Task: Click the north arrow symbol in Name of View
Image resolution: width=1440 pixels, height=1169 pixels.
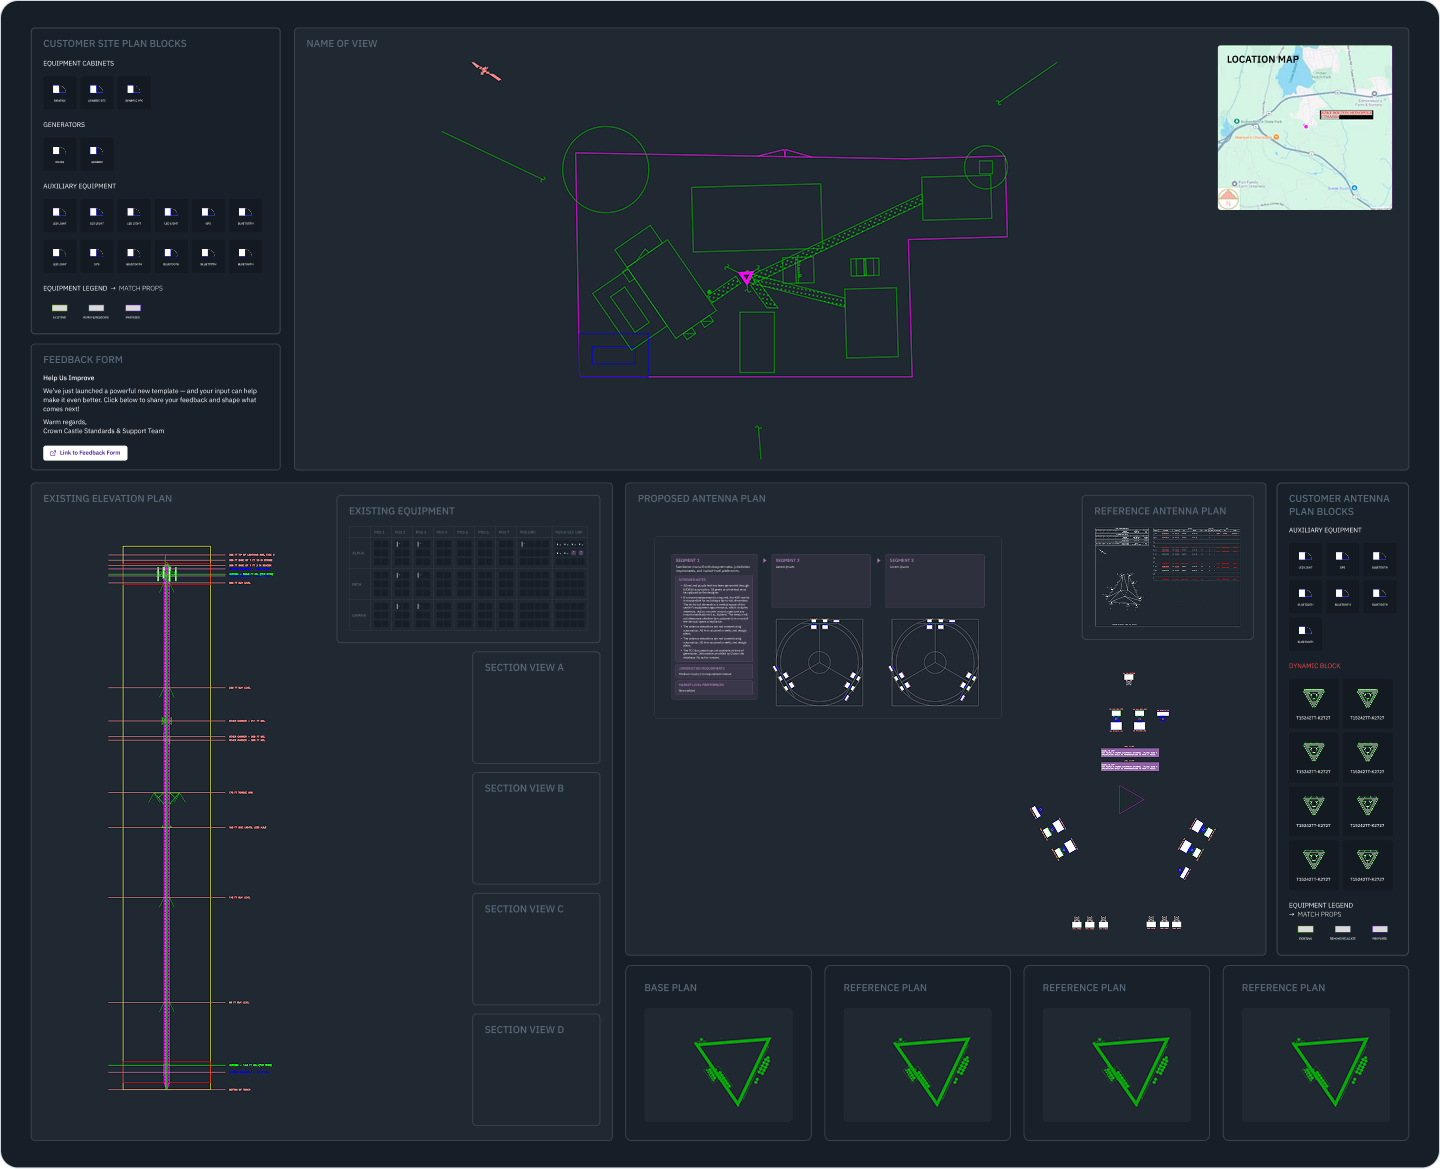Action: (x=486, y=71)
